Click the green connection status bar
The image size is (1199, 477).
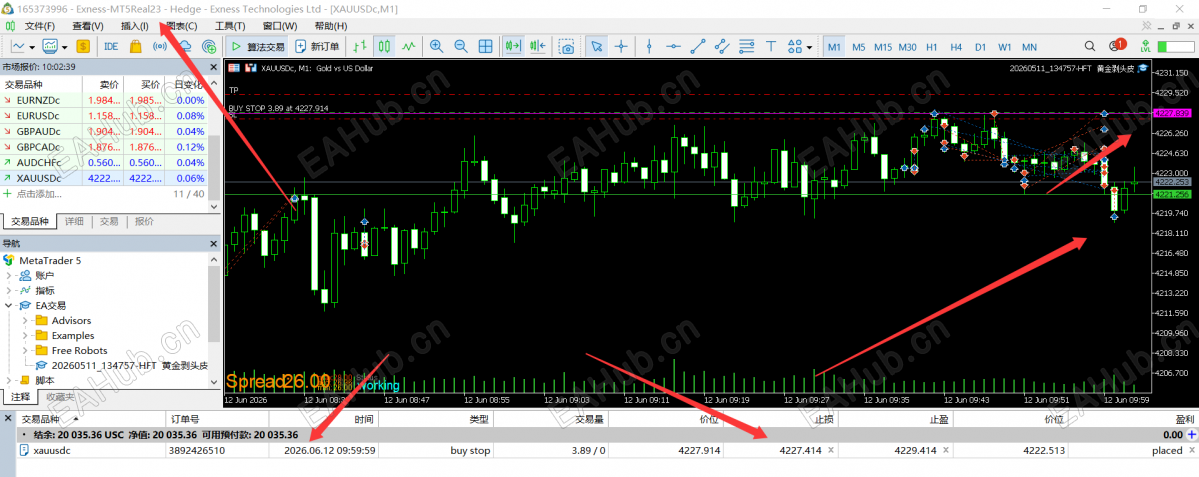[1175, 47]
